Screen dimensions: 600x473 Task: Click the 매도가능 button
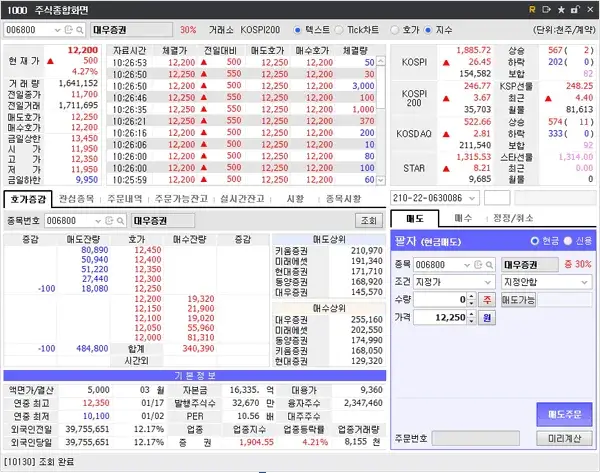[518, 300]
